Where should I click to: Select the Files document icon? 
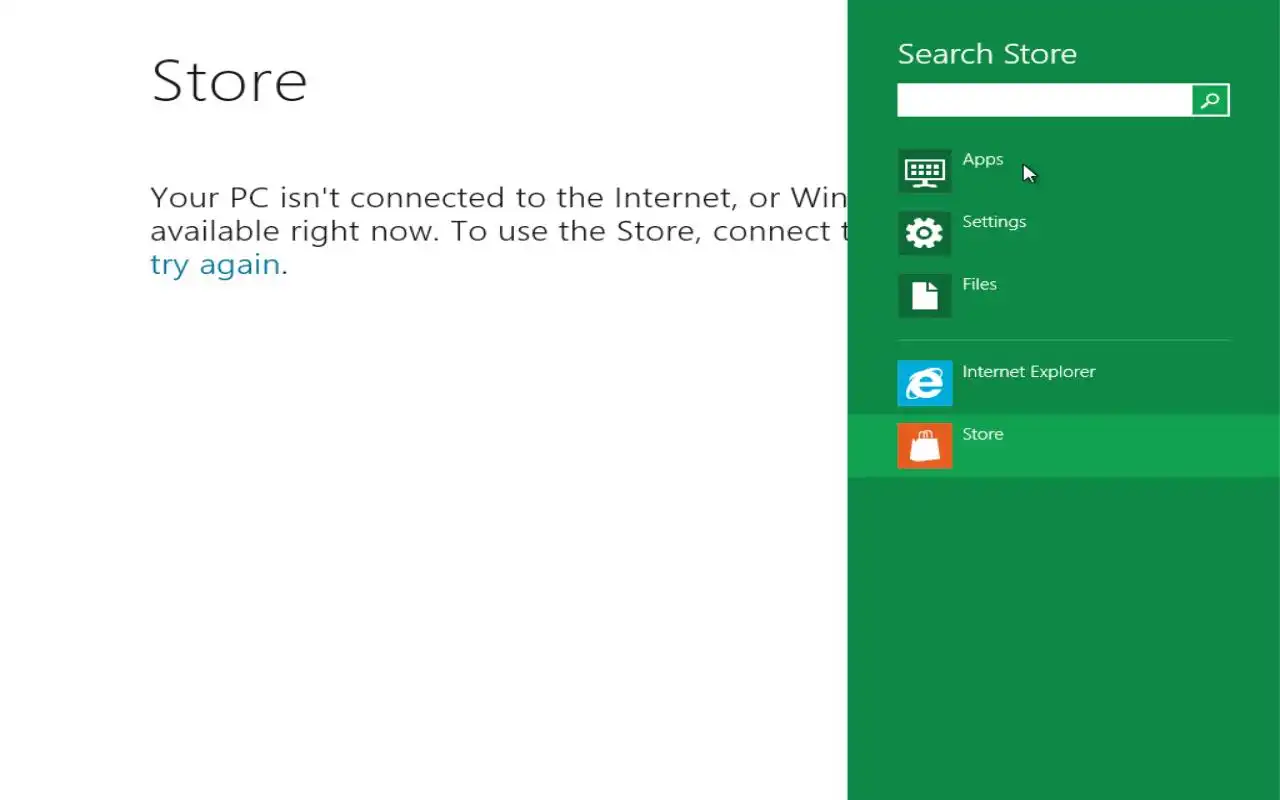click(x=924, y=295)
